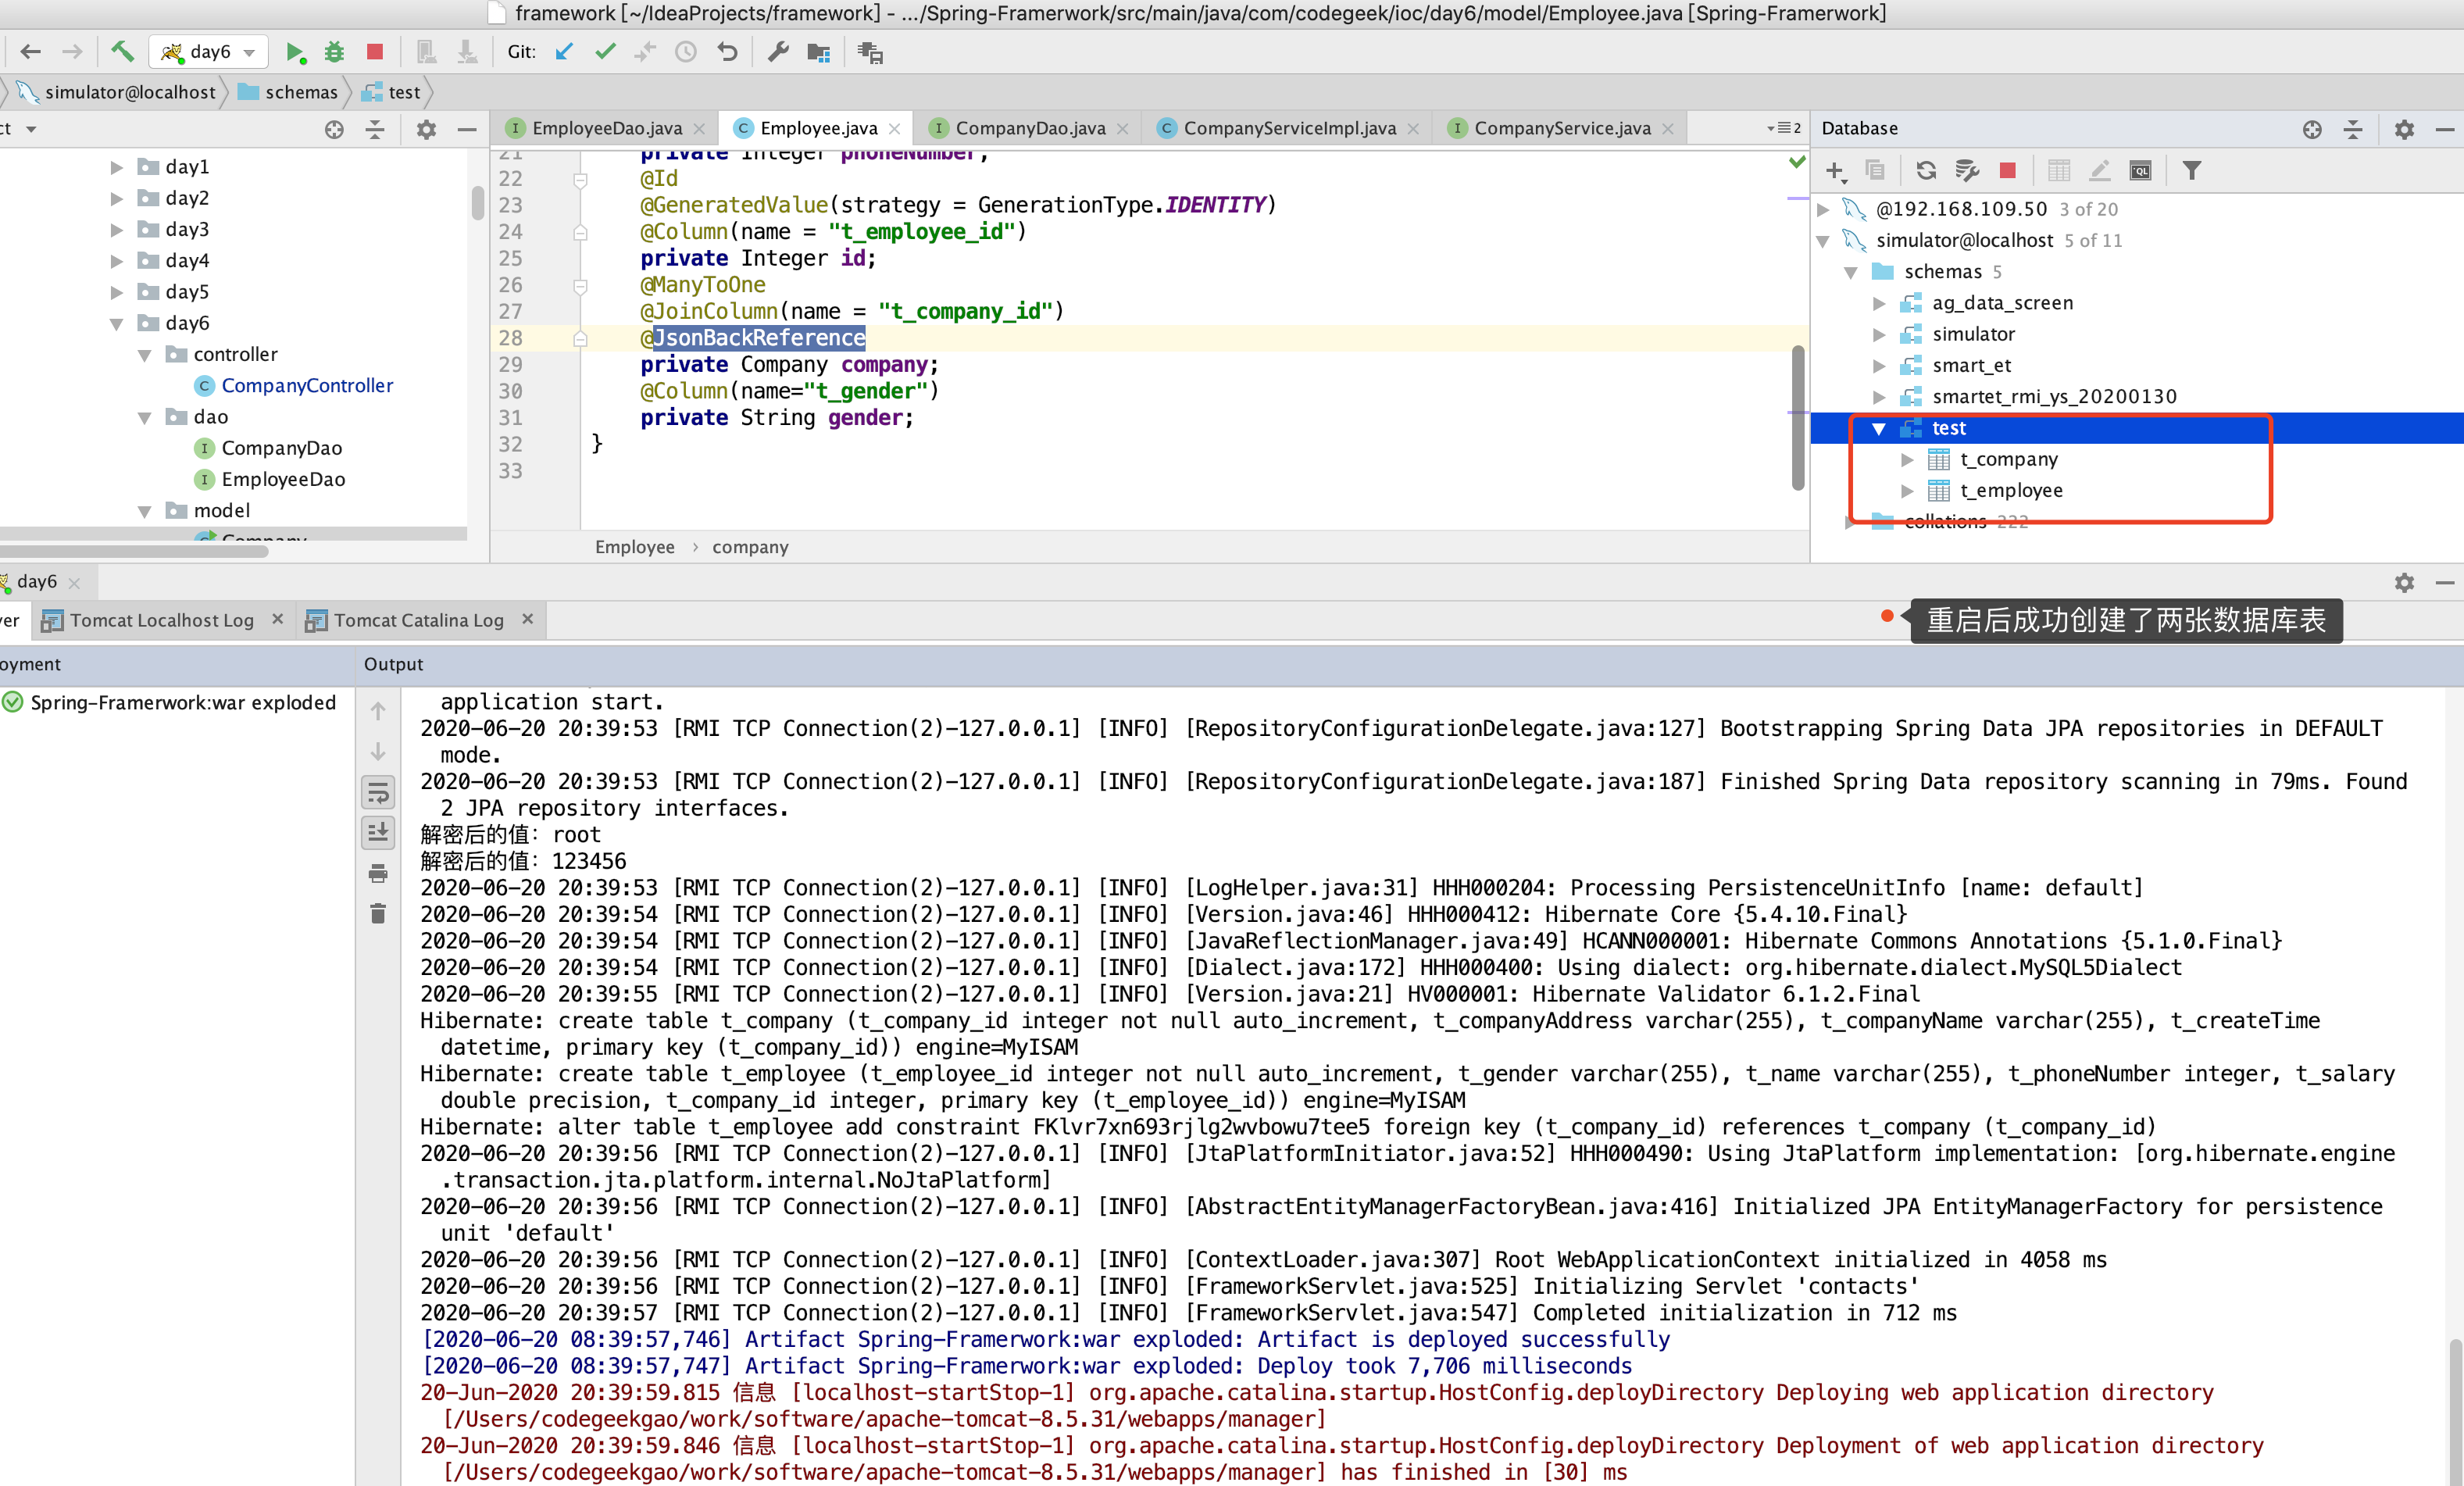
Task: Click Git commit checkmark icon
Action: 605,52
